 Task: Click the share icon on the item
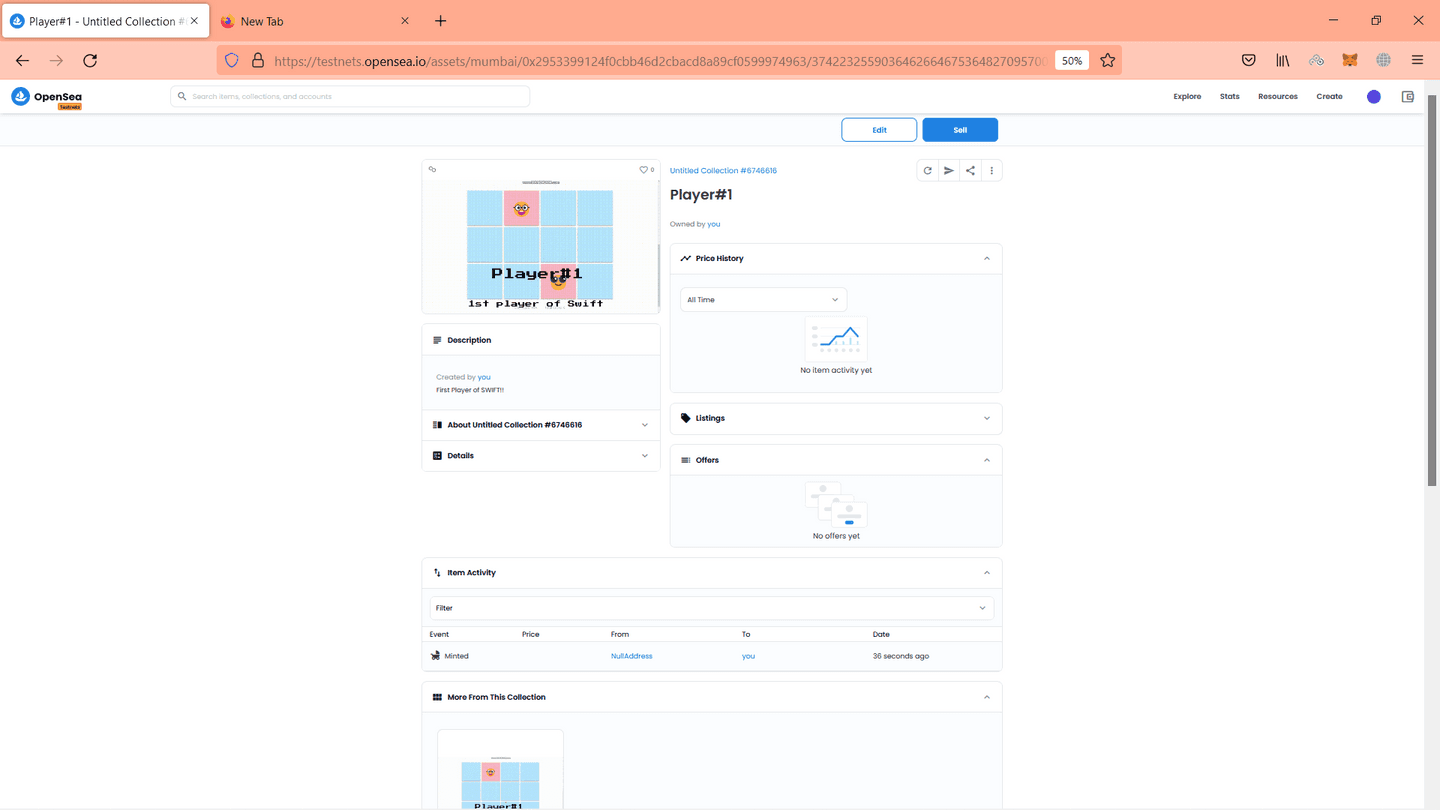point(970,171)
